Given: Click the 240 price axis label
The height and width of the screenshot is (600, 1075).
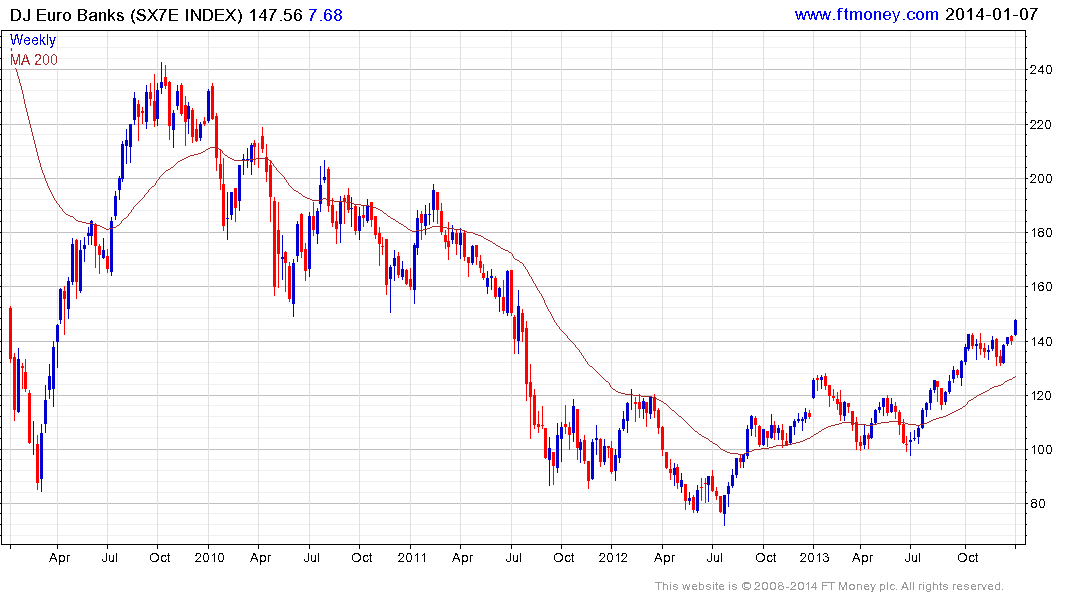Looking at the screenshot, I should 1041,70.
